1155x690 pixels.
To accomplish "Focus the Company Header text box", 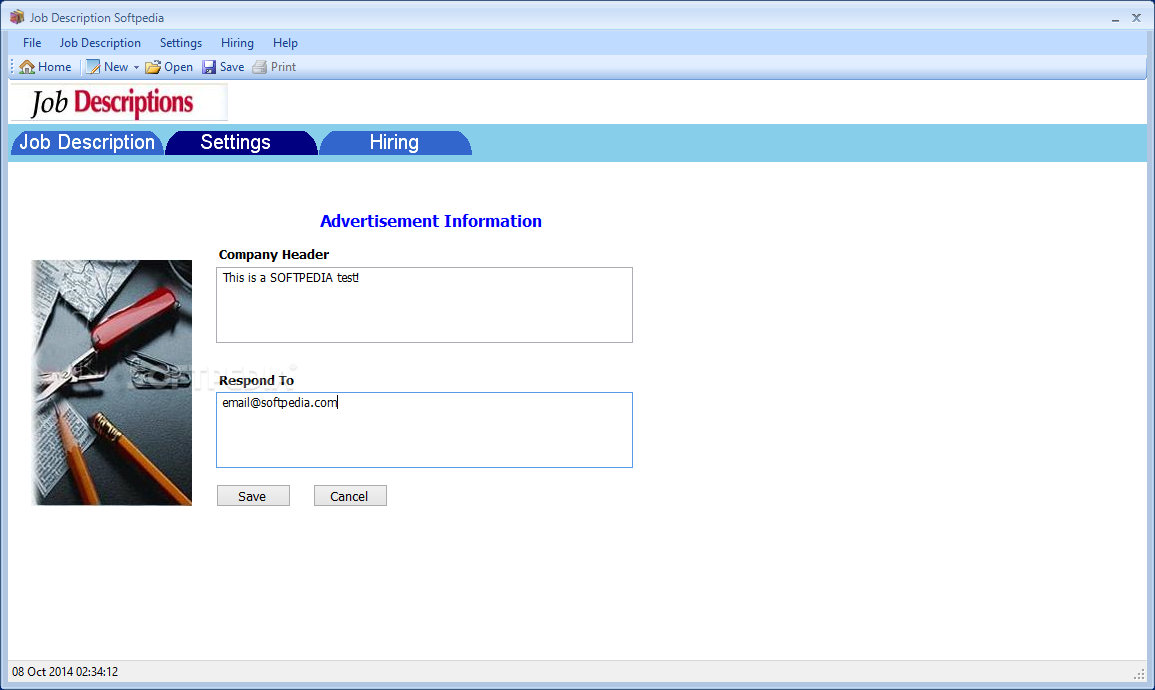I will click(424, 305).
